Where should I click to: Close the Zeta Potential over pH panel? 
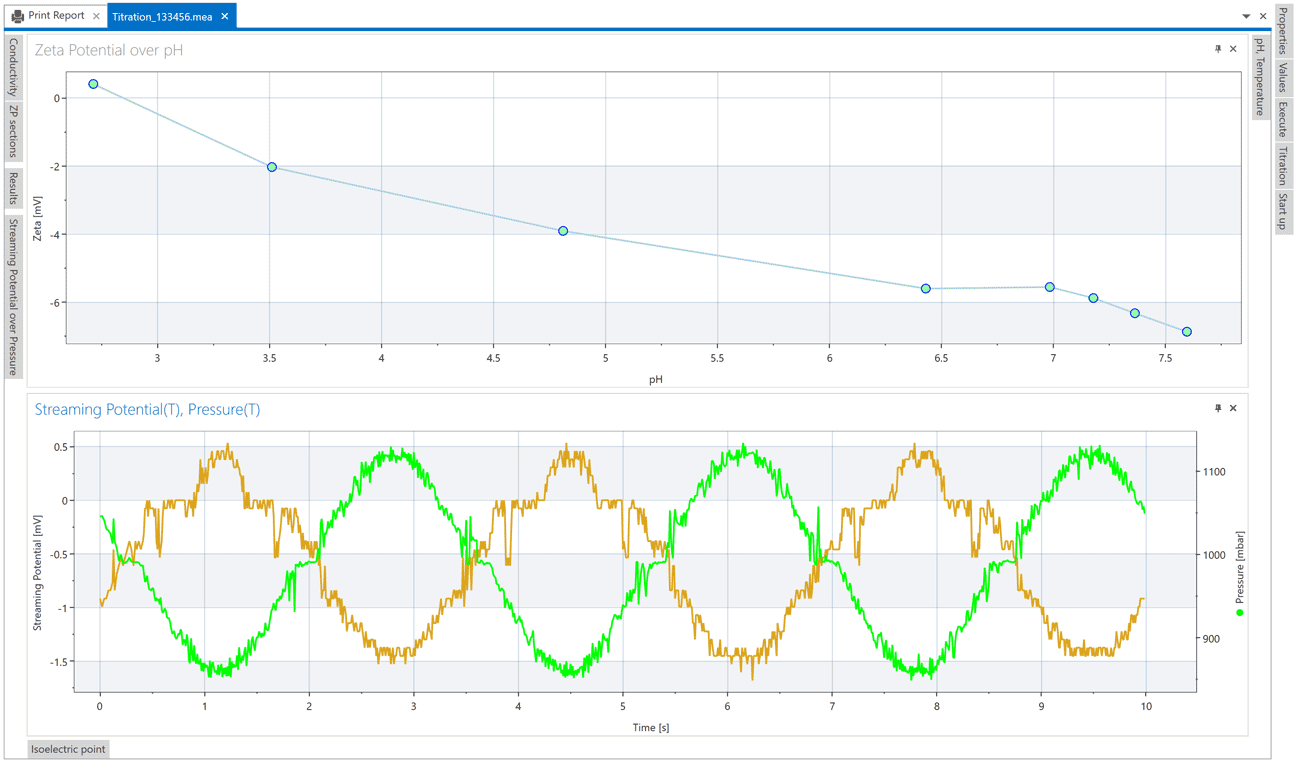(1233, 48)
